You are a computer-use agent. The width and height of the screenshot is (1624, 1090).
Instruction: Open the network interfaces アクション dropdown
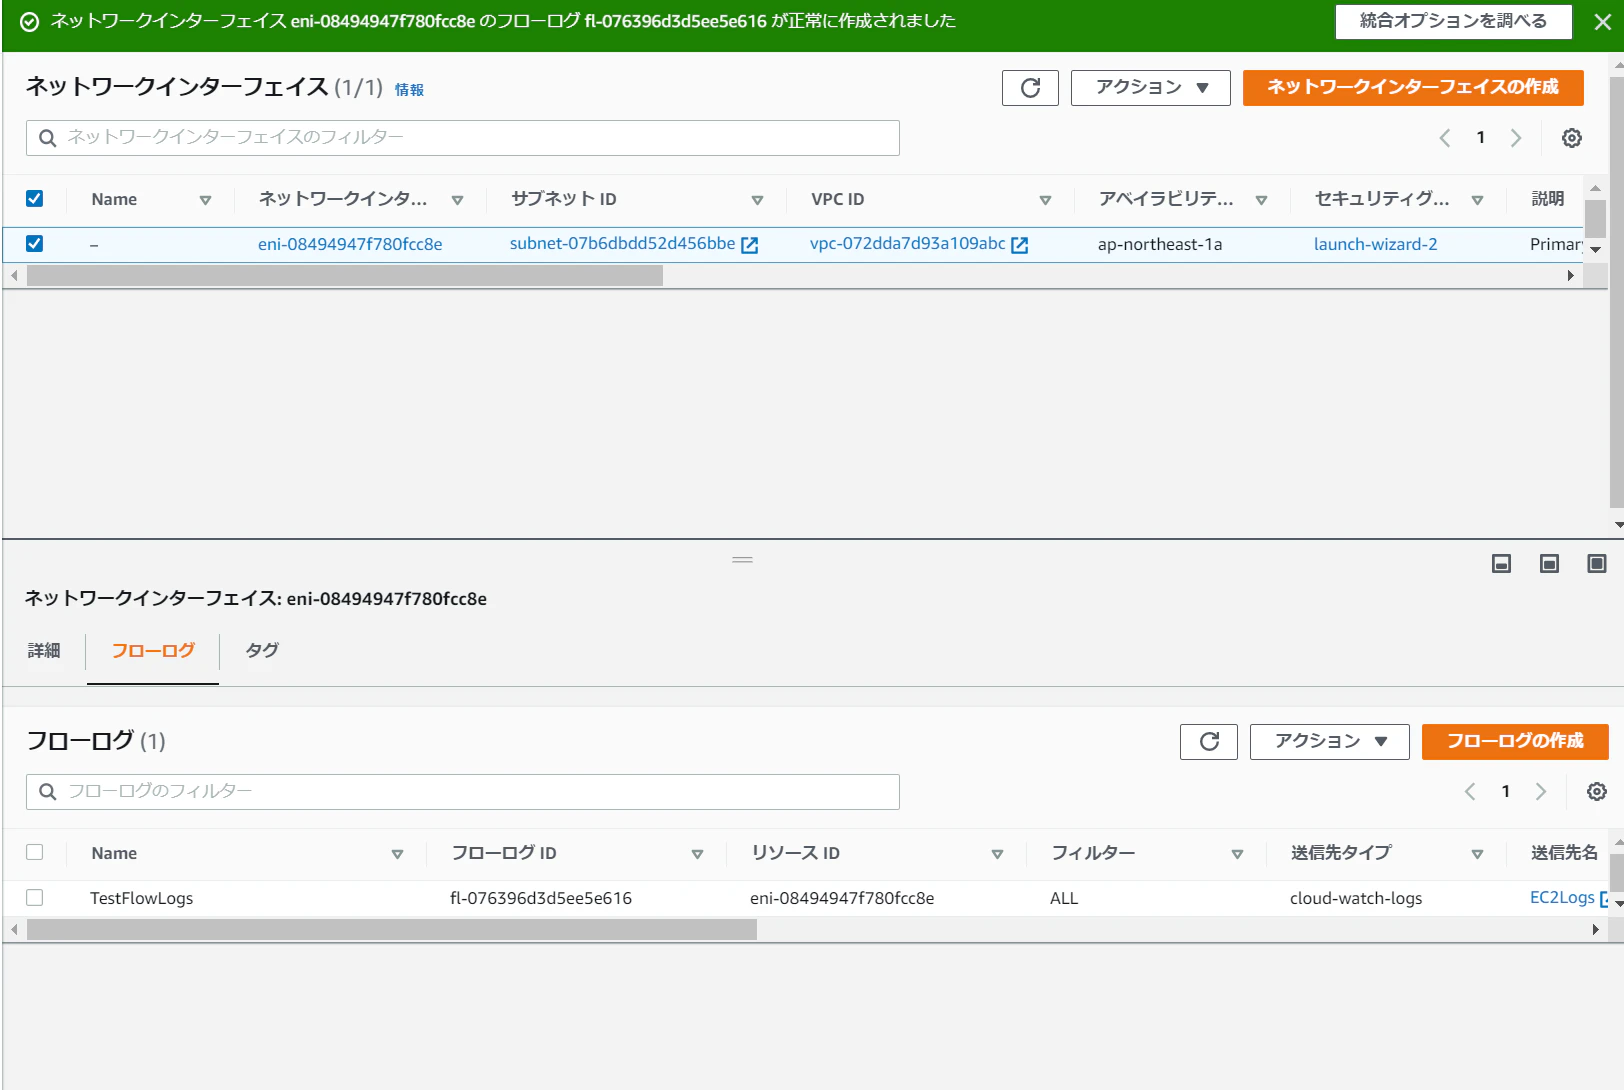[1152, 88]
